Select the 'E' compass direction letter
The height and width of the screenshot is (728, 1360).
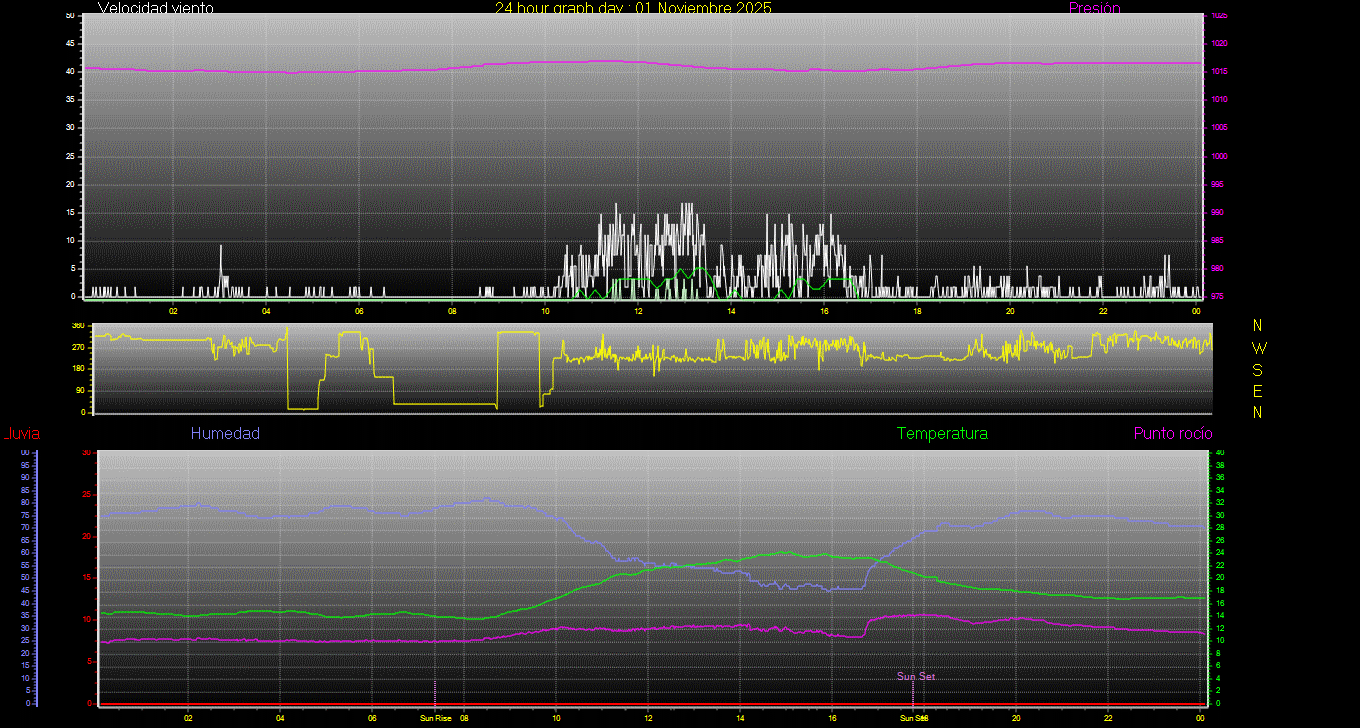(1258, 391)
